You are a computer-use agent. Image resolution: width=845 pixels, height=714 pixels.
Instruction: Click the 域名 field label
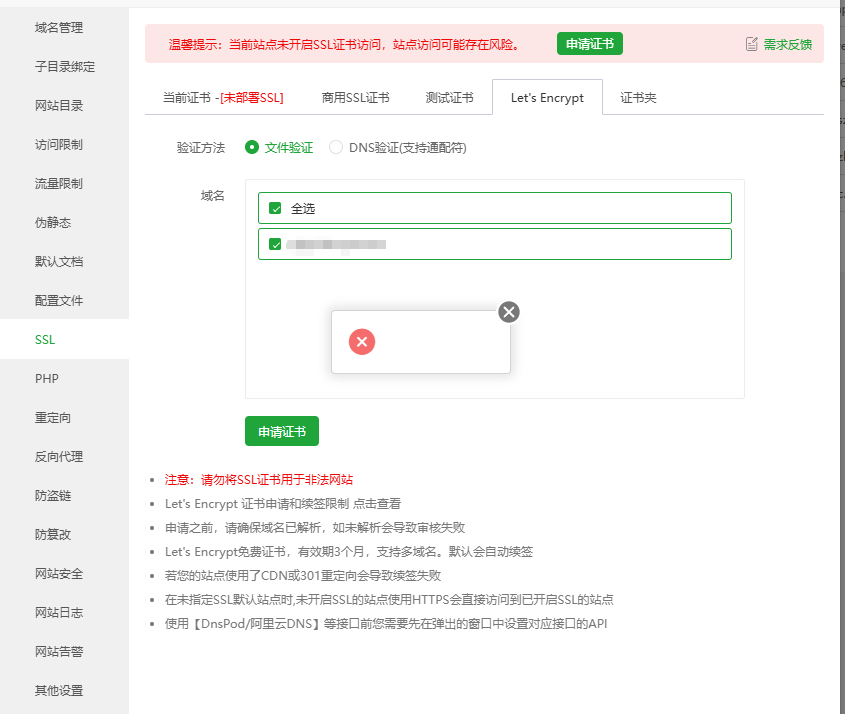(212, 196)
